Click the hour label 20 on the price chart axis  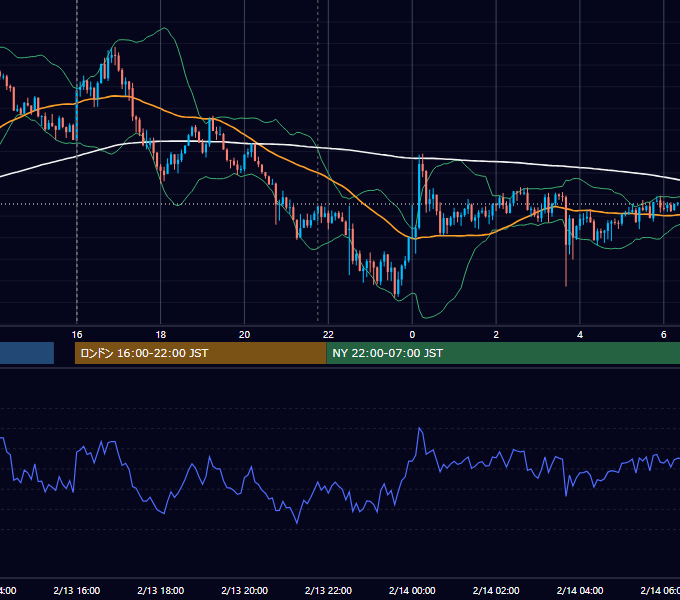245,335
